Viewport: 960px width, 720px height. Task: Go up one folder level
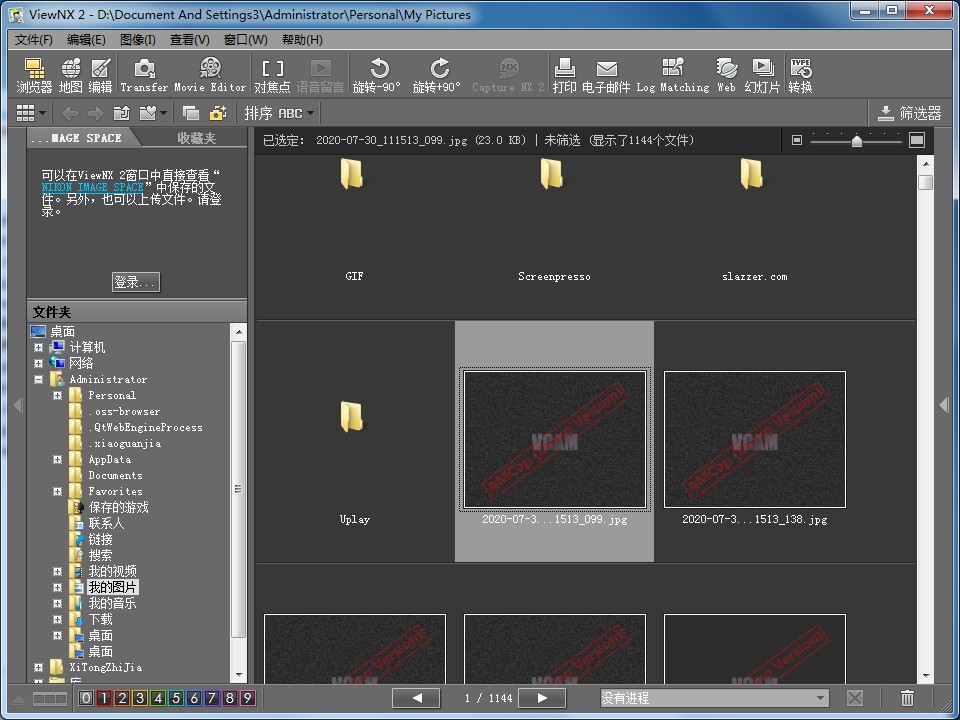click(122, 113)
